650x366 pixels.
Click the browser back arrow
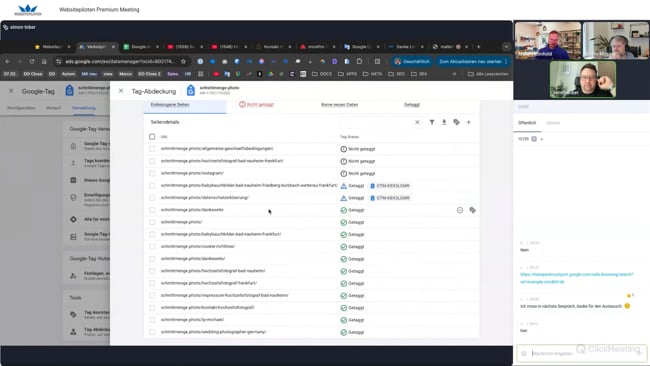coord(7,61)
